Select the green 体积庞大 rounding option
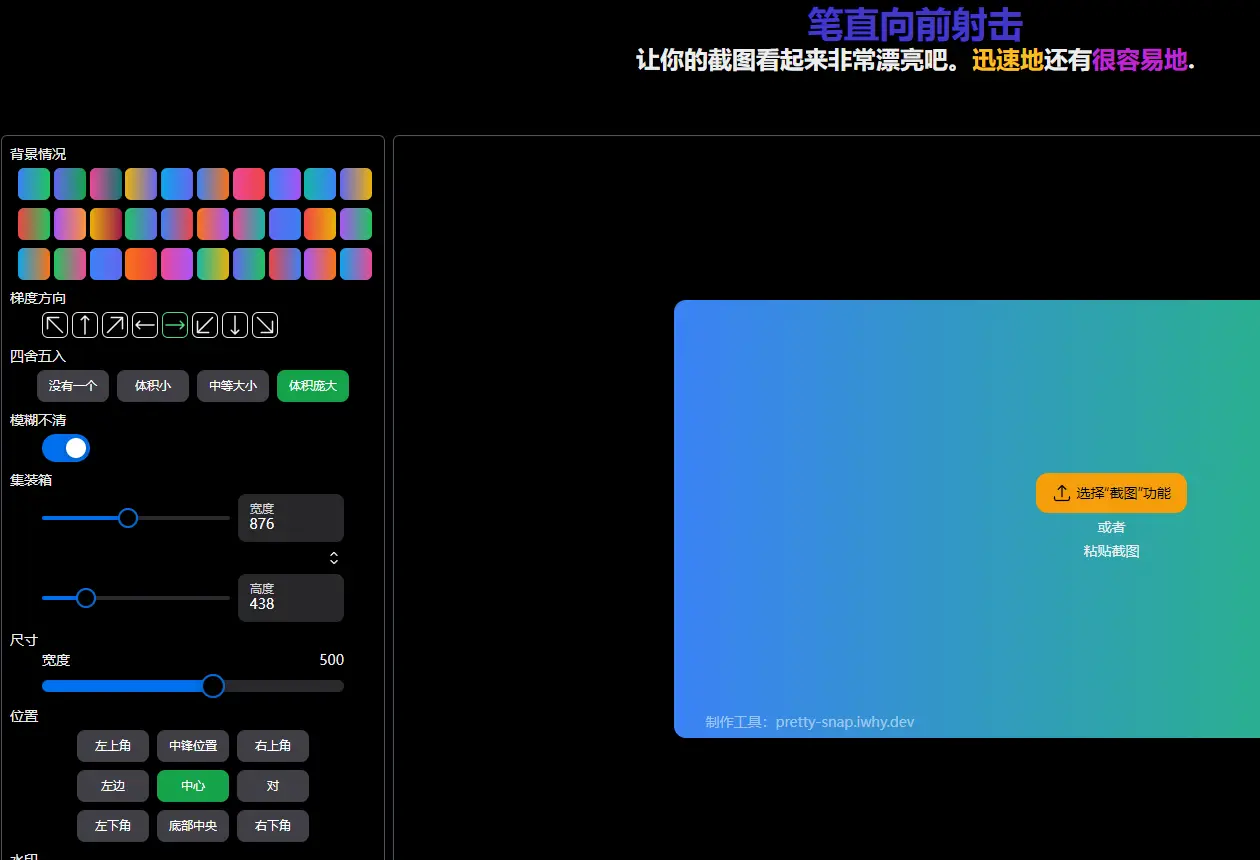The width and height of the screenshot is (1260, 860). 313,386
